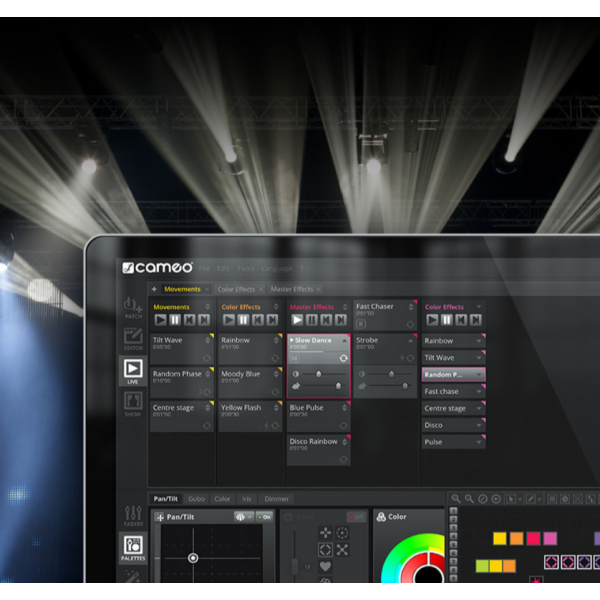Viewport: 600px width, 600px height.
Task: Click add tab plus icon
Action: (154, 289)
